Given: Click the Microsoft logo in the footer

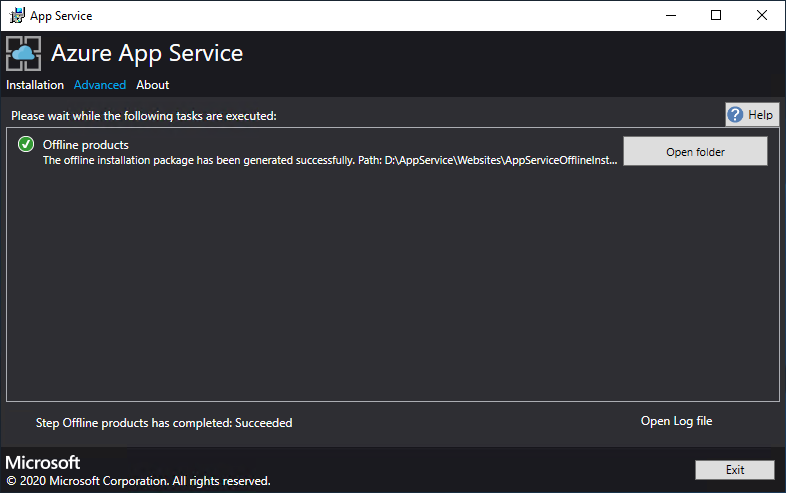Looking at the screenshot, I should [x=43, y=463].
